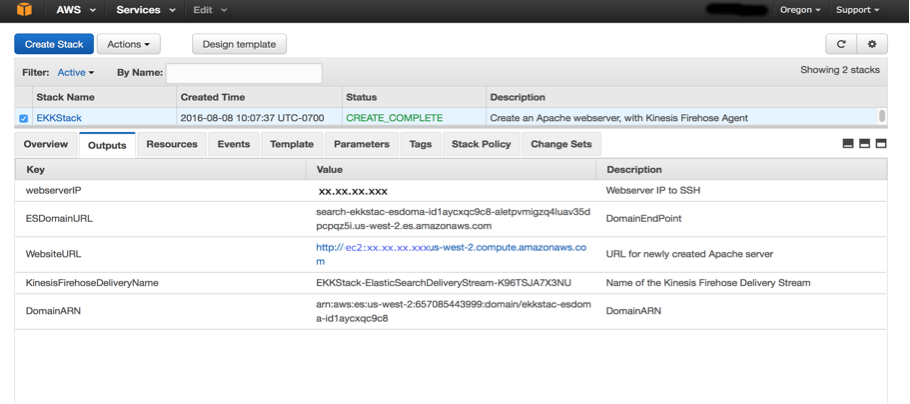
Task: Open the Edit dropdown
Action: [x=210, y=10]
